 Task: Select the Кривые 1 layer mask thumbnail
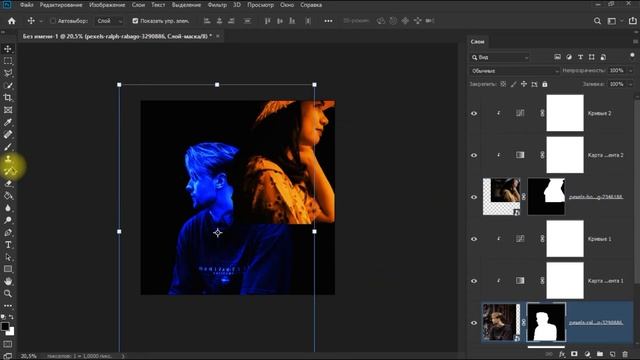coord(565,239)
